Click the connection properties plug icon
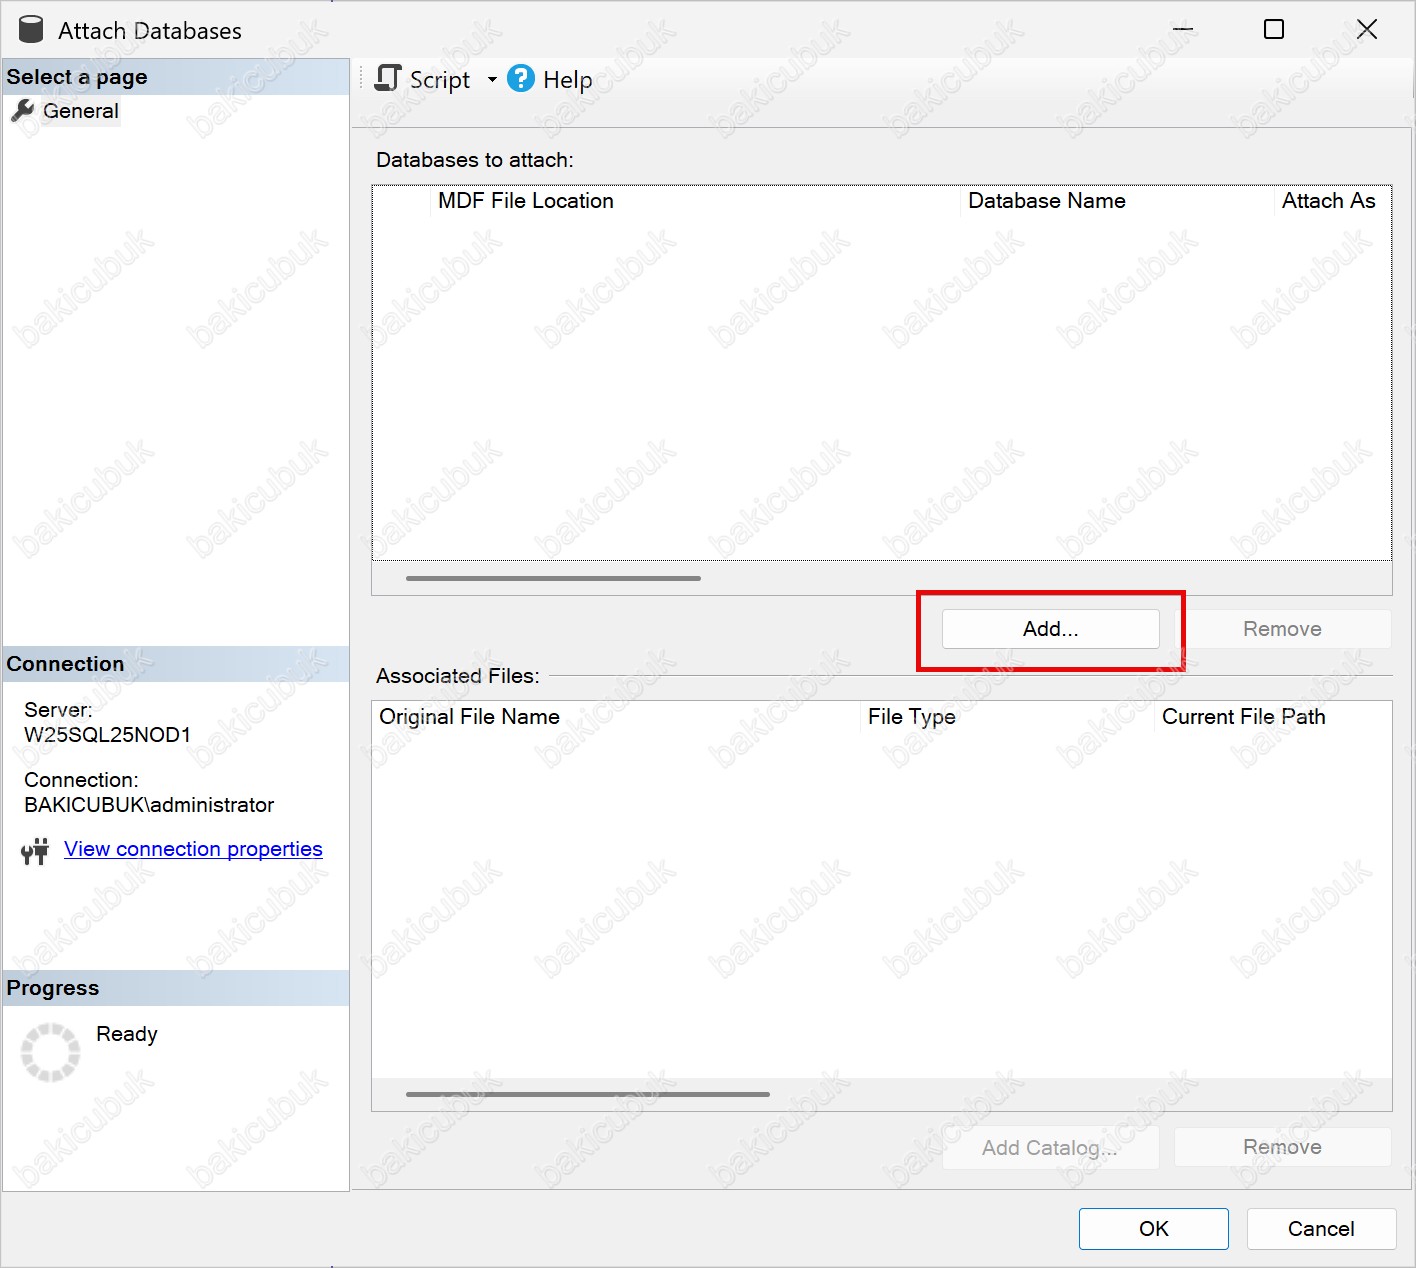Screen dimensions: 1416x1268 tap(35, 851)
